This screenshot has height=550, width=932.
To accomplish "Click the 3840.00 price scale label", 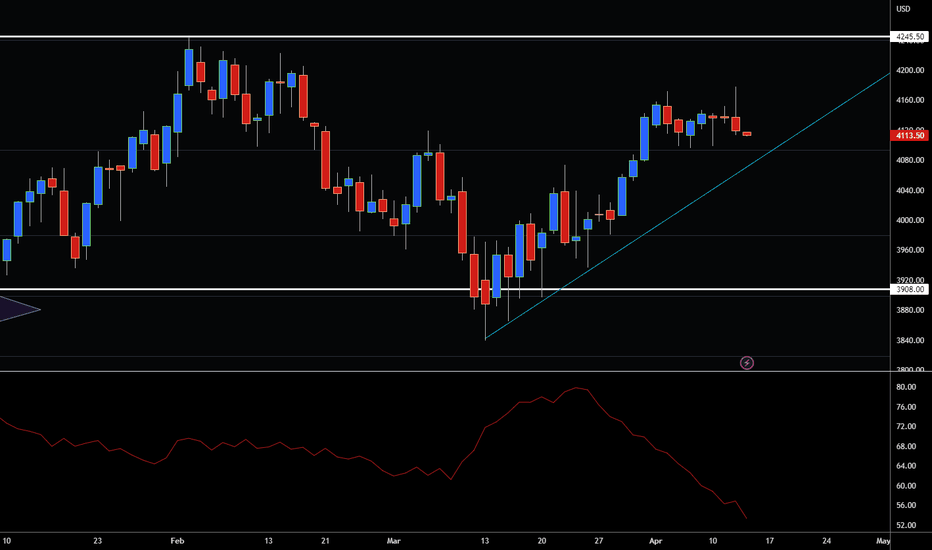I will click(910, 340).
